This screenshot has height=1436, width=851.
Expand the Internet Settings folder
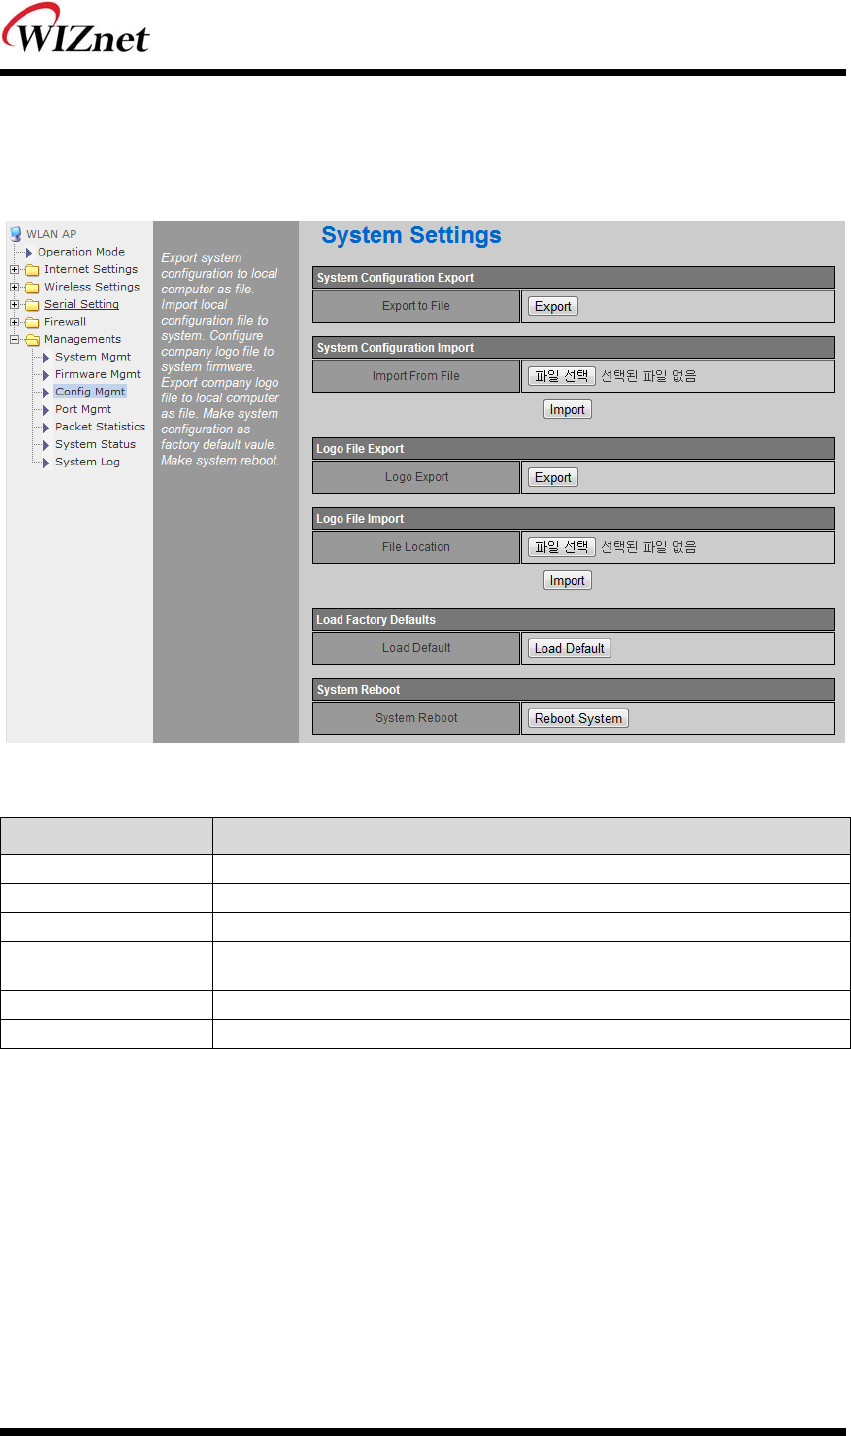click(x=15, y=269)
